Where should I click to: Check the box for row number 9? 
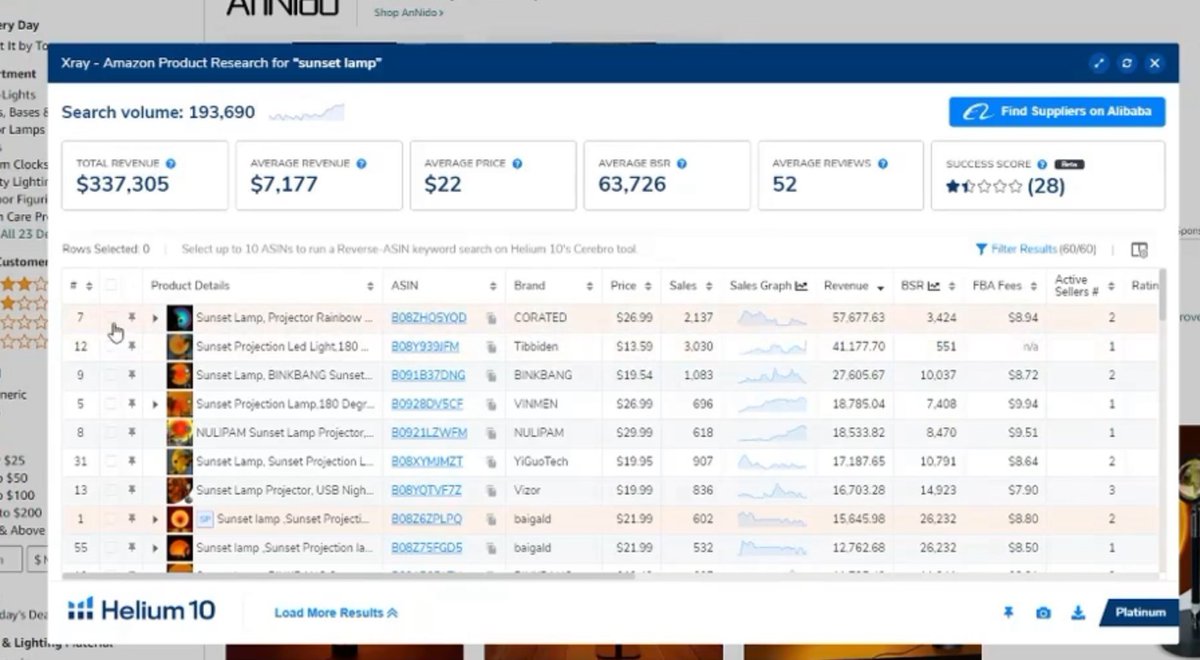pyautogui.click(x=111, y=375)
